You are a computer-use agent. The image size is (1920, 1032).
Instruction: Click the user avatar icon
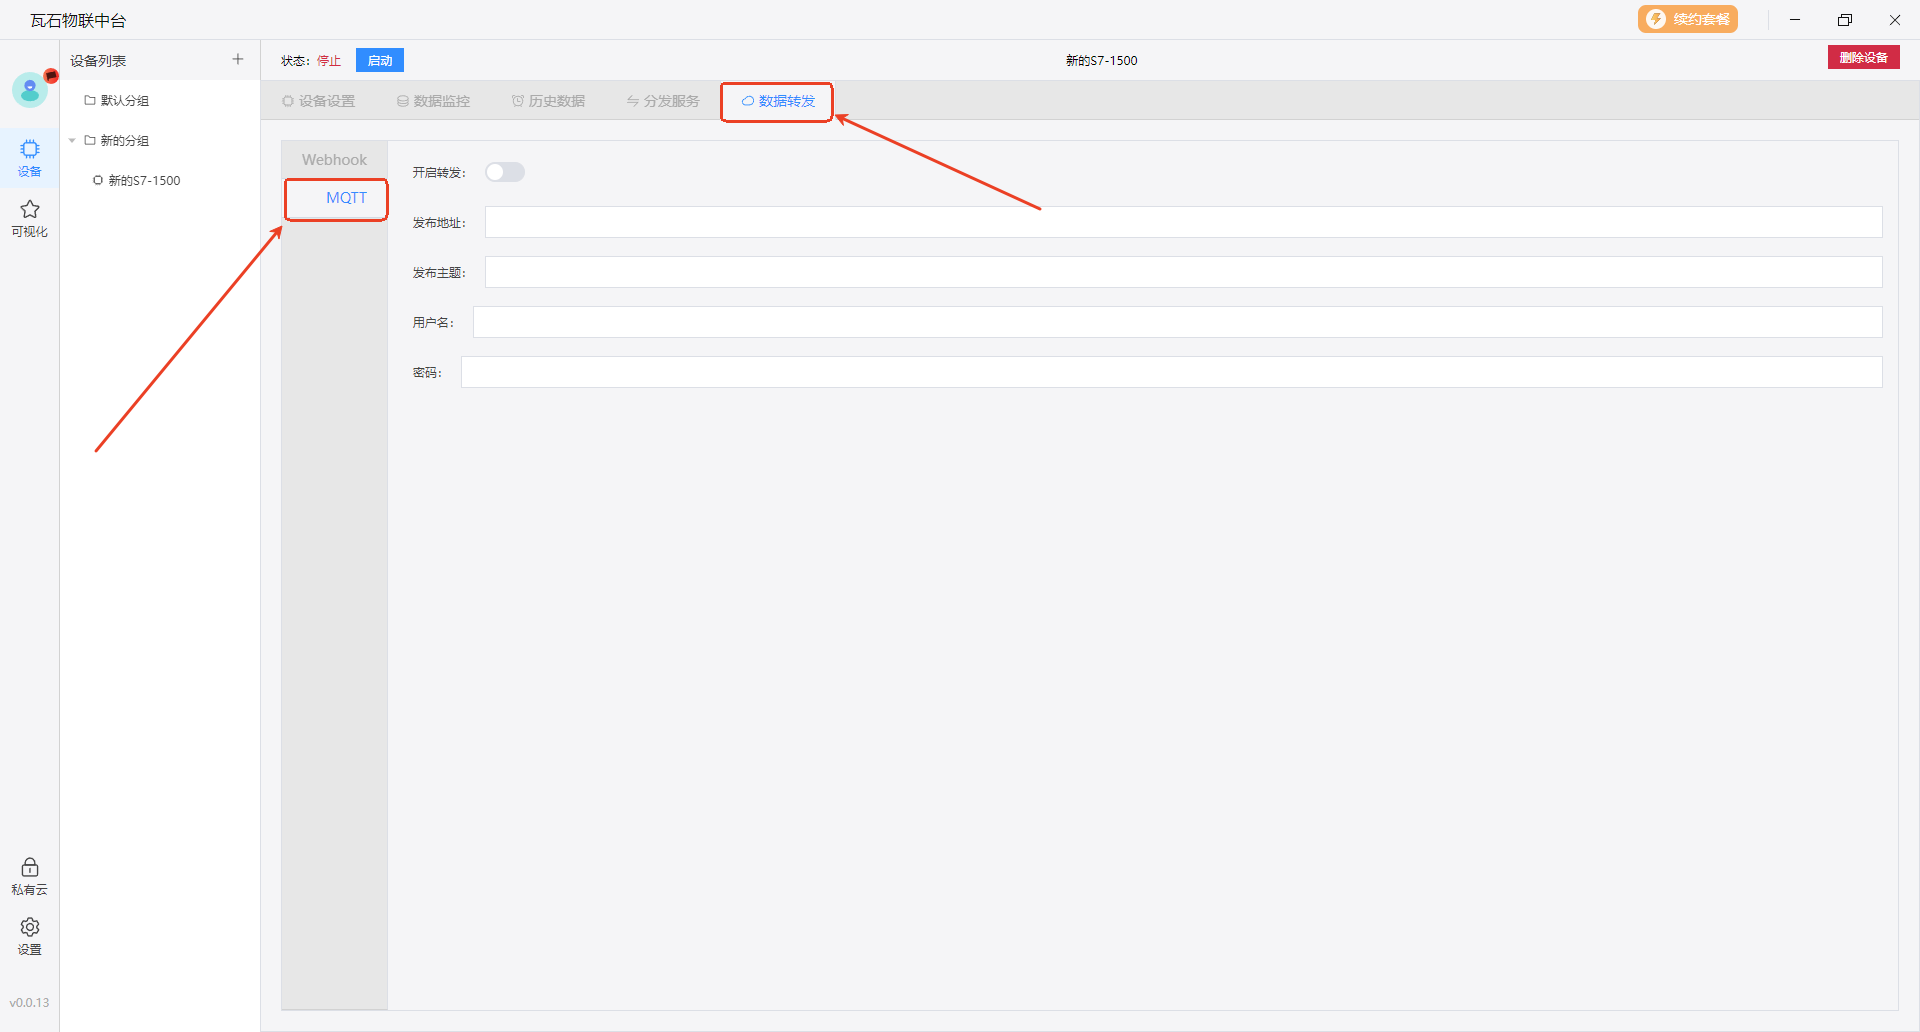[30, 90]
